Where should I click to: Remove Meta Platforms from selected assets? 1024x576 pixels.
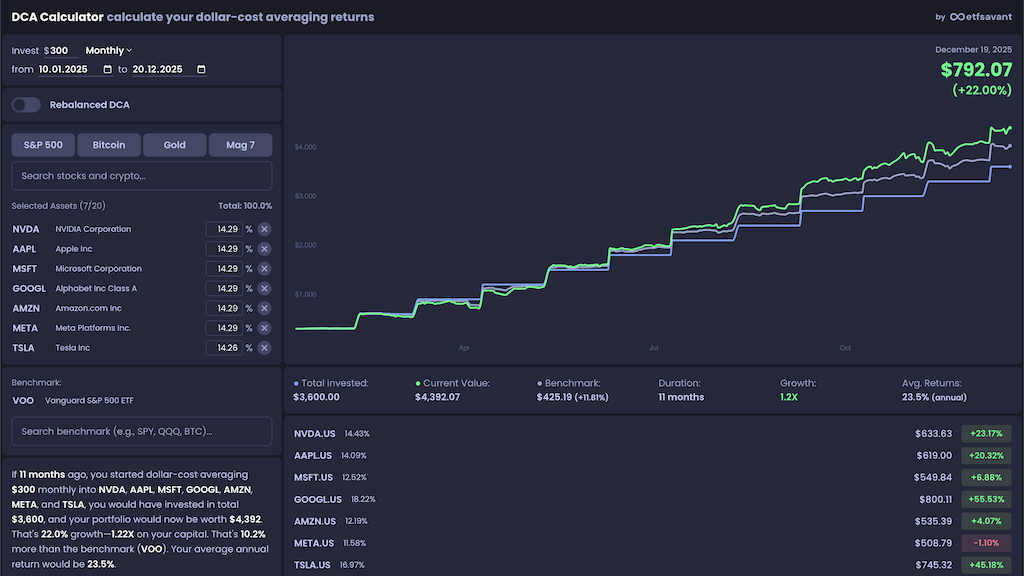click(x=263, y=328)
